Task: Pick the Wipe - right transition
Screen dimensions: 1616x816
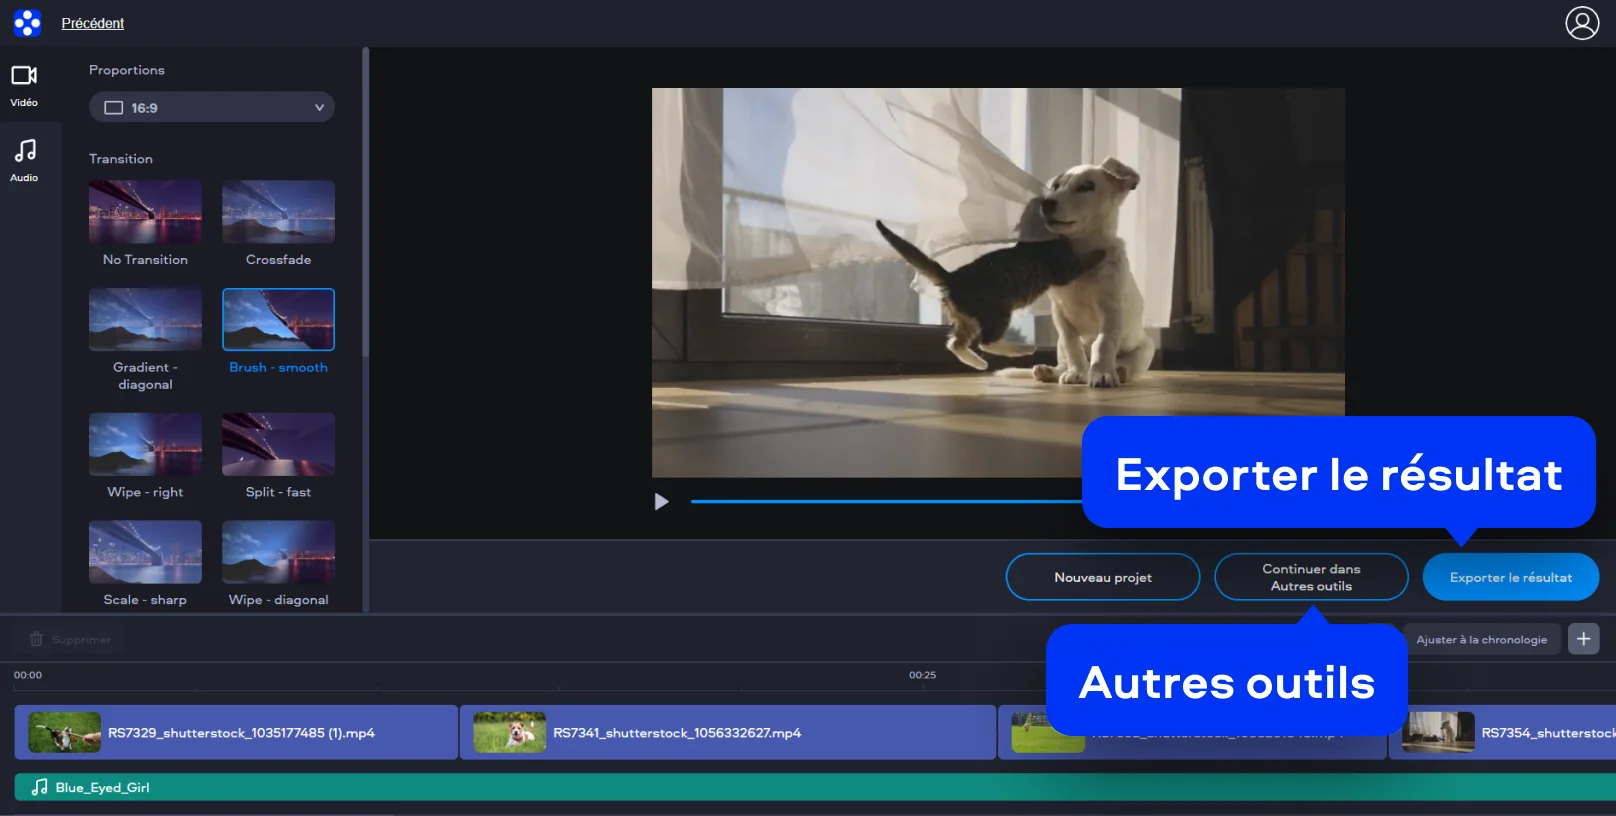Action: point(145,444)
